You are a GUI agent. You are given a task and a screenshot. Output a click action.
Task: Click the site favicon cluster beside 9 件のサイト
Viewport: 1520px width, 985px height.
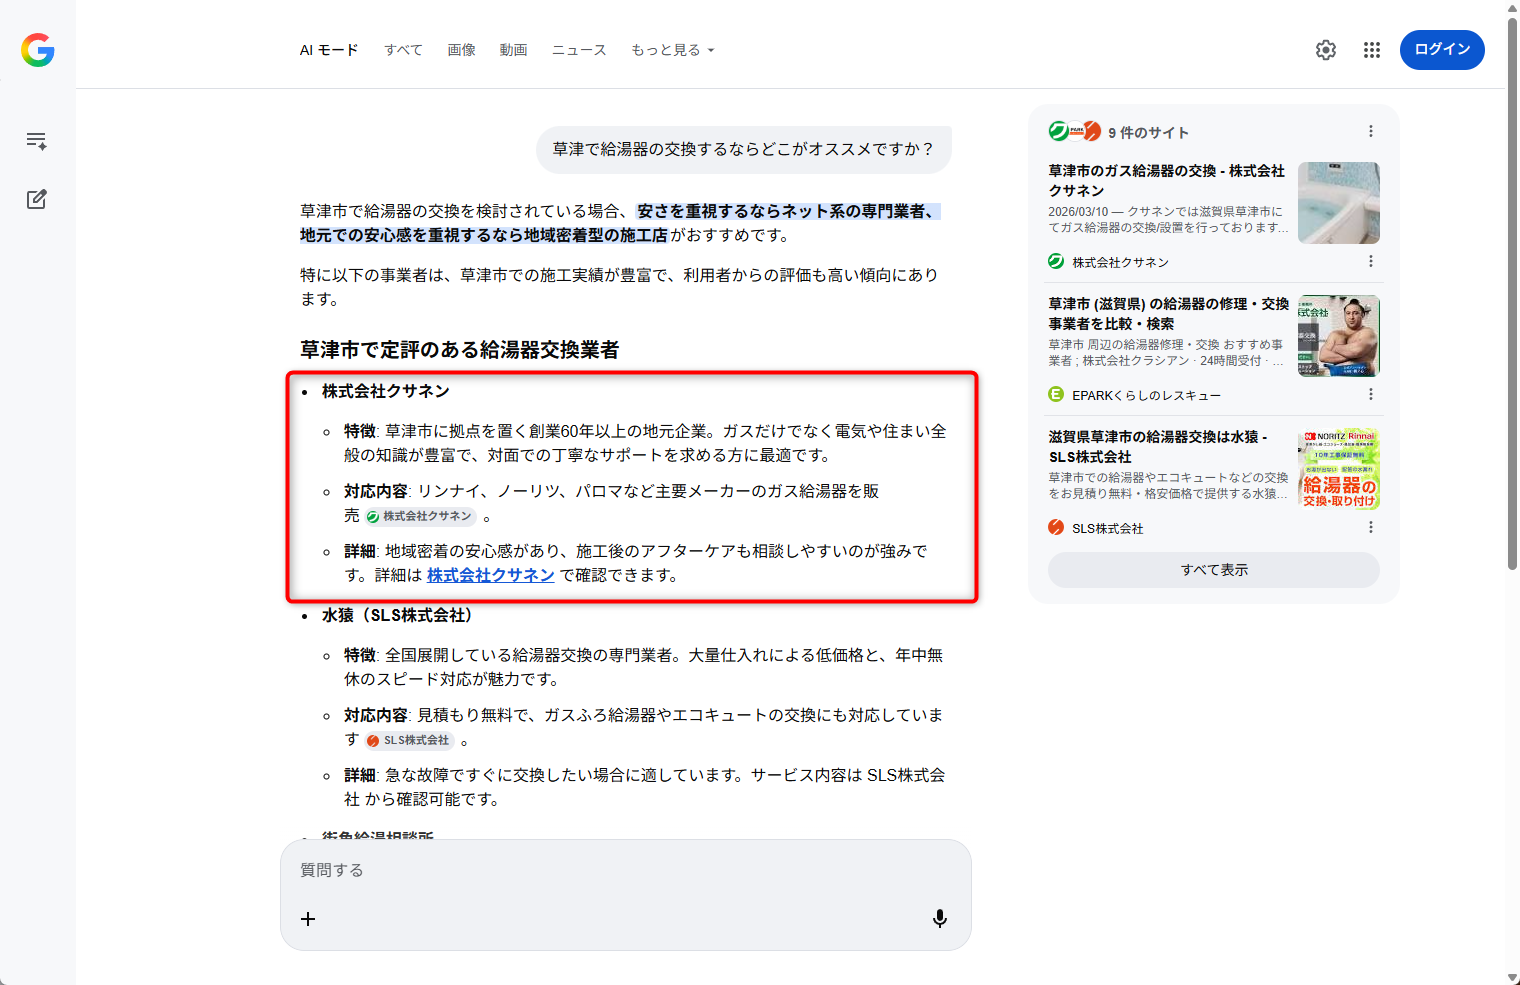1075,131
